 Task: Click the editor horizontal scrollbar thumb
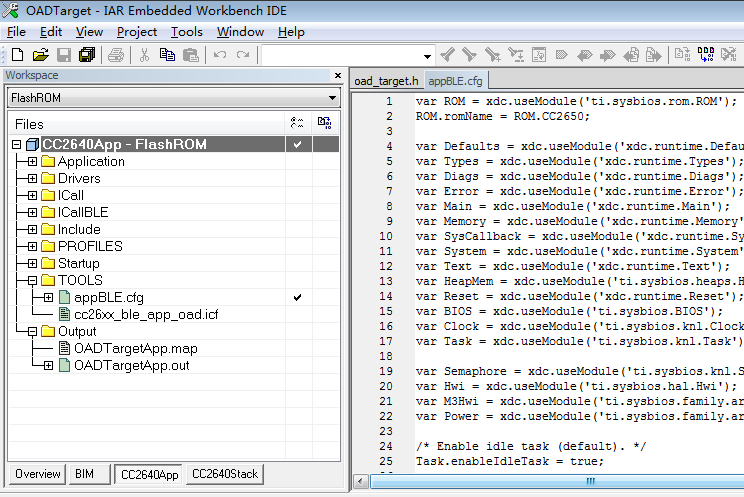557,481
